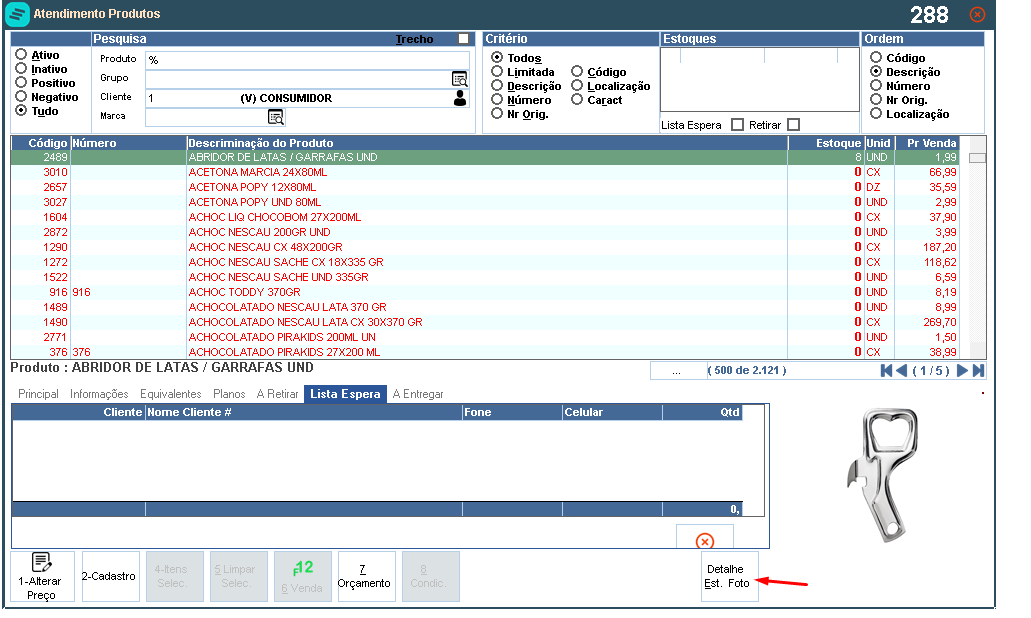The height and width of the screenshot is (618, 1031).
Task: Select row ACHOC TODDY 370GR
Action: [x=484, y=292]
